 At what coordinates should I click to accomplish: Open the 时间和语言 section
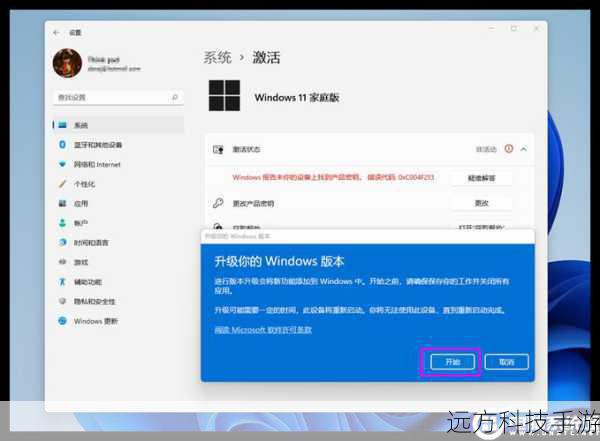click(118, 243)
